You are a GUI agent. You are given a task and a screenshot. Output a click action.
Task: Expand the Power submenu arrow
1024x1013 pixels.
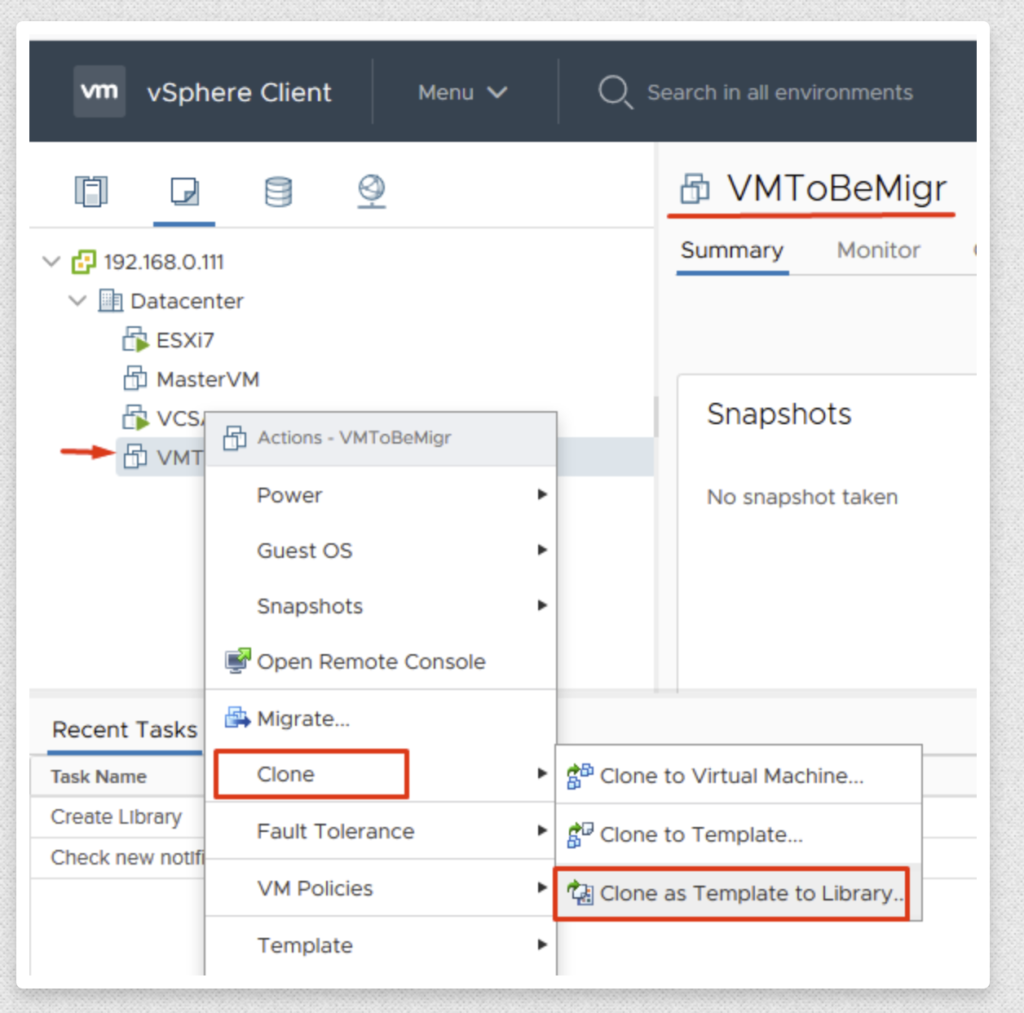pyautogui.click(x=542, y=494)
